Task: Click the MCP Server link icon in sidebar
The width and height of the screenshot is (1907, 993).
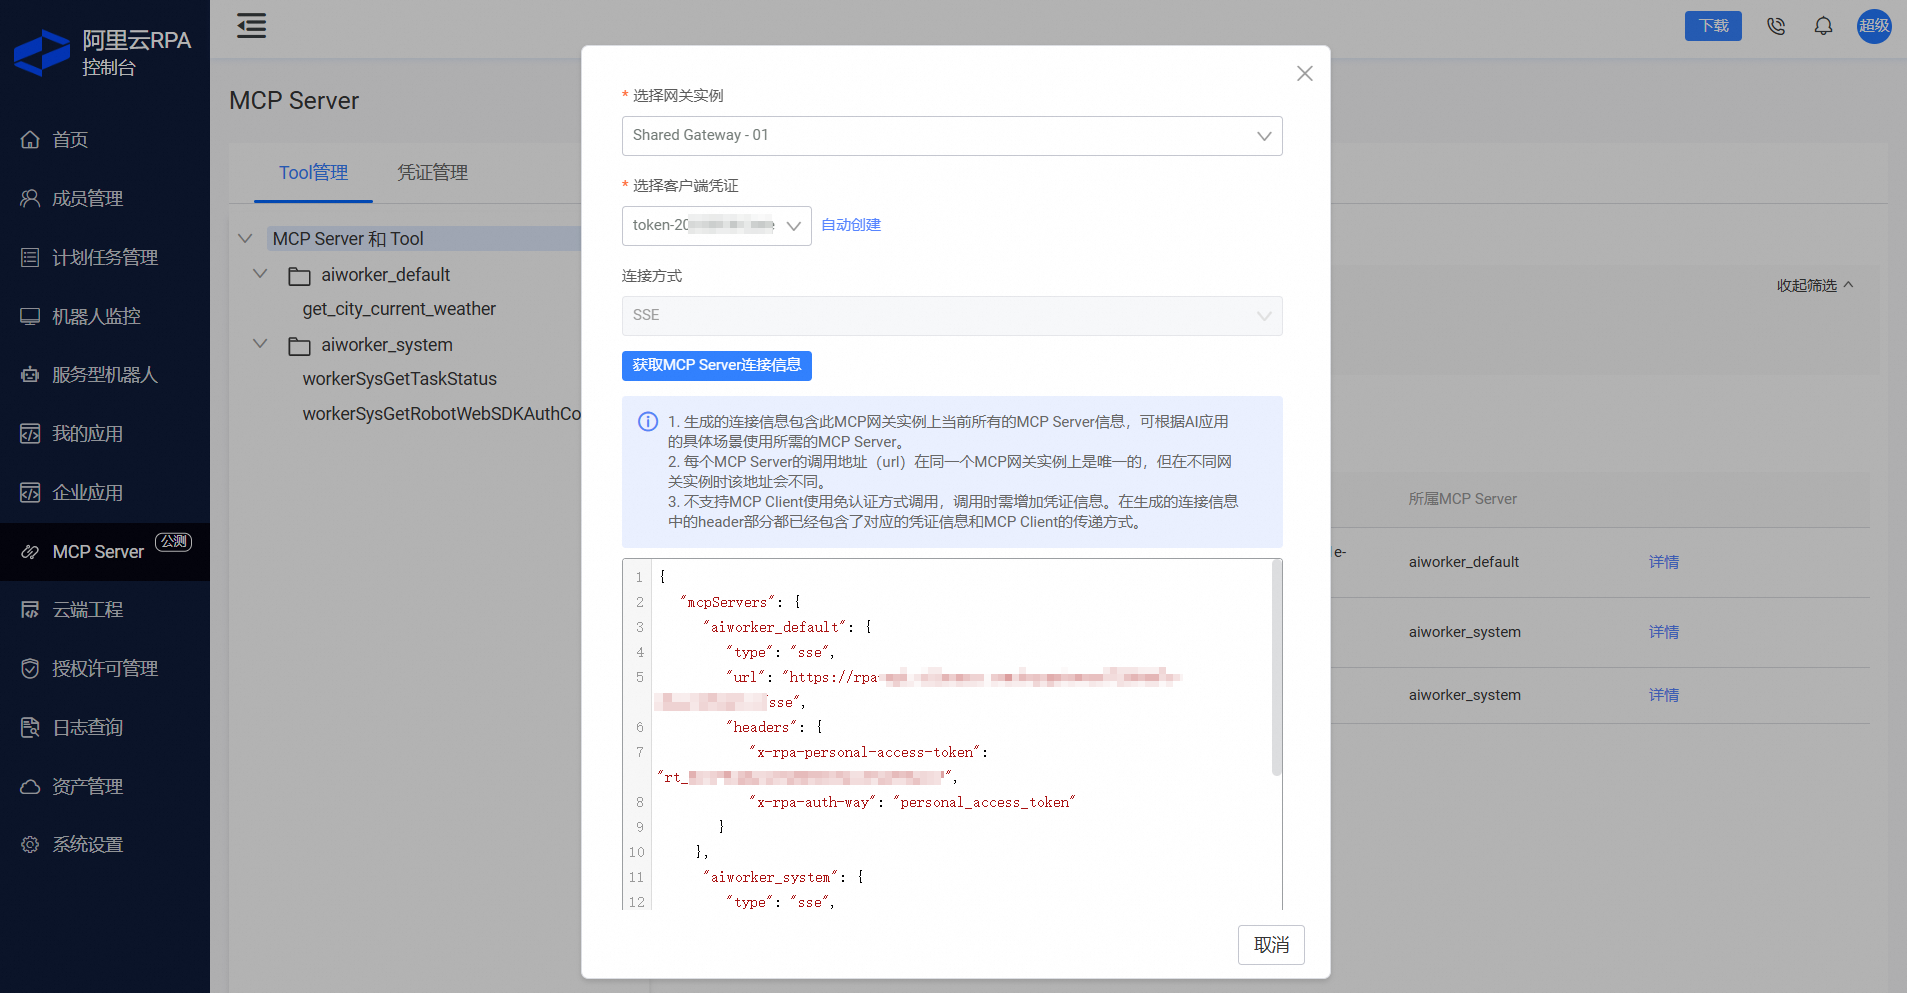Action: [x=30, y=552]
